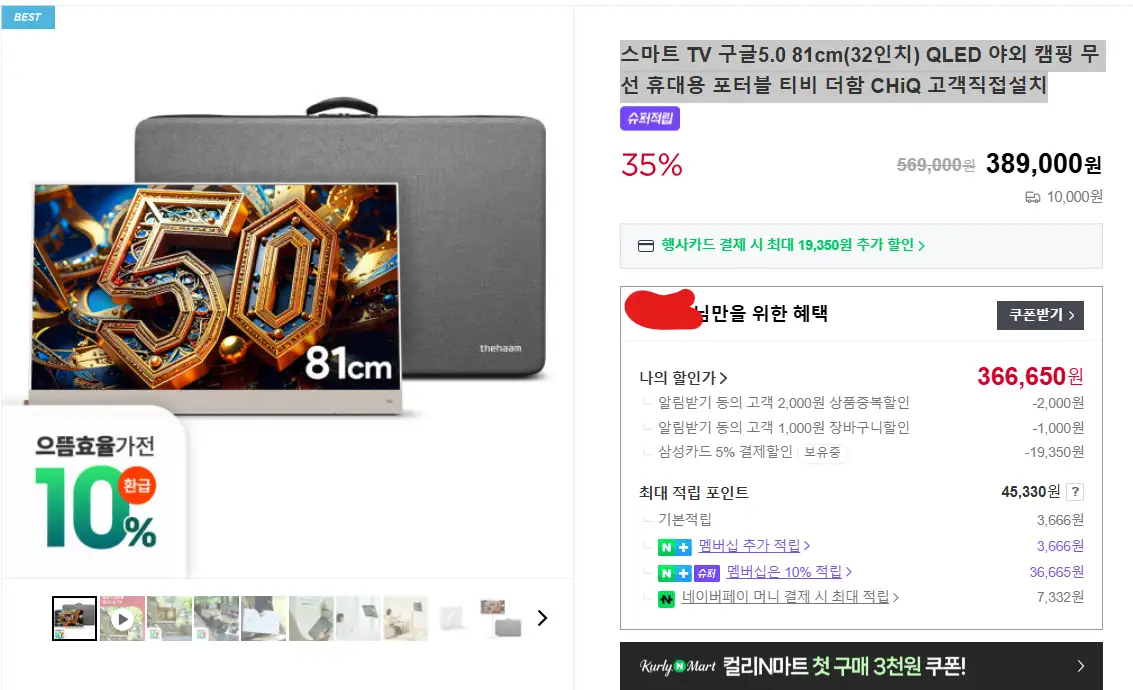Expand 나의 할인가 details
The height and width of the screenshot is (690, 1133).
click(x=684, y=378)
